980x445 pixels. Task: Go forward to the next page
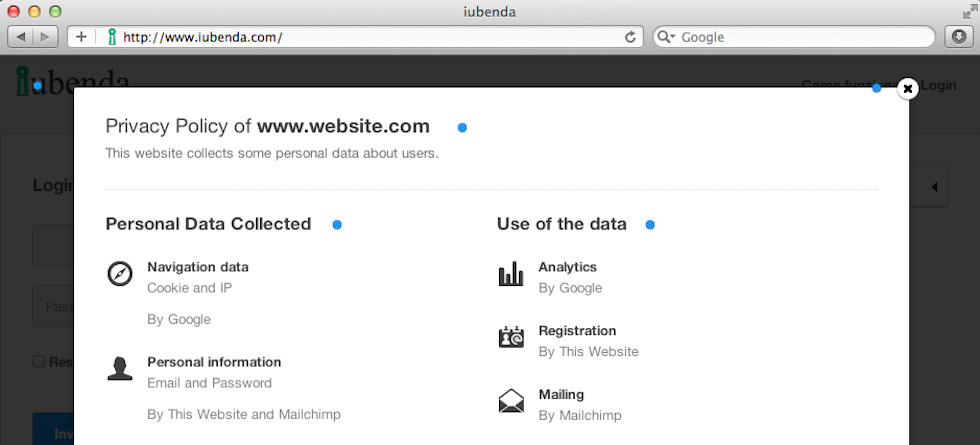[45, 37]
